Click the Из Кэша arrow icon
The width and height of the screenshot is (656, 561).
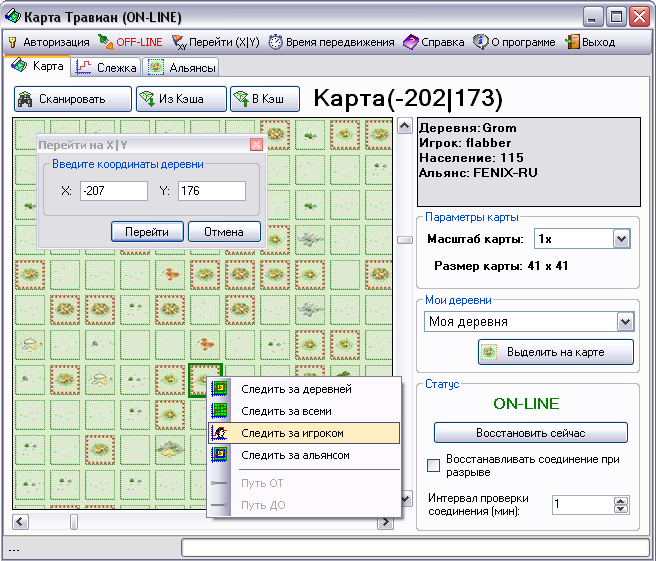[147, 99]
